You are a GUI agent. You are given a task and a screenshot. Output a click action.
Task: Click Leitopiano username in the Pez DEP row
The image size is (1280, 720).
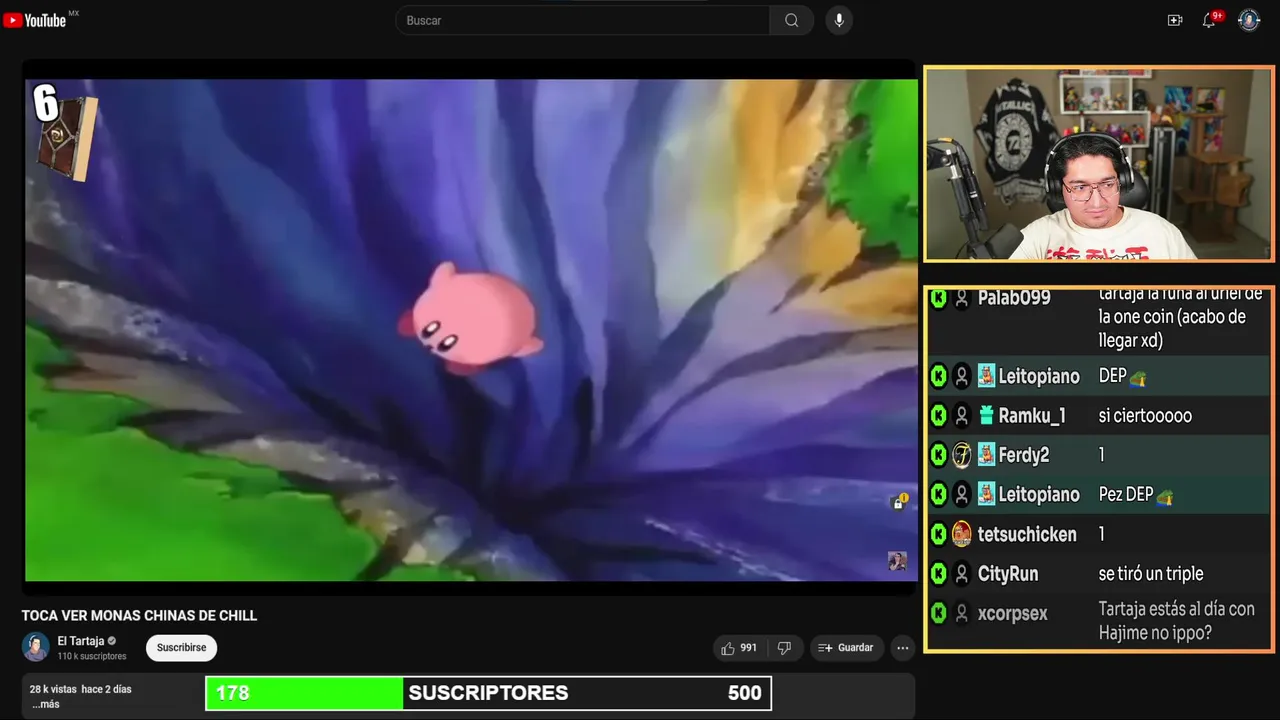click(1039, 495)
